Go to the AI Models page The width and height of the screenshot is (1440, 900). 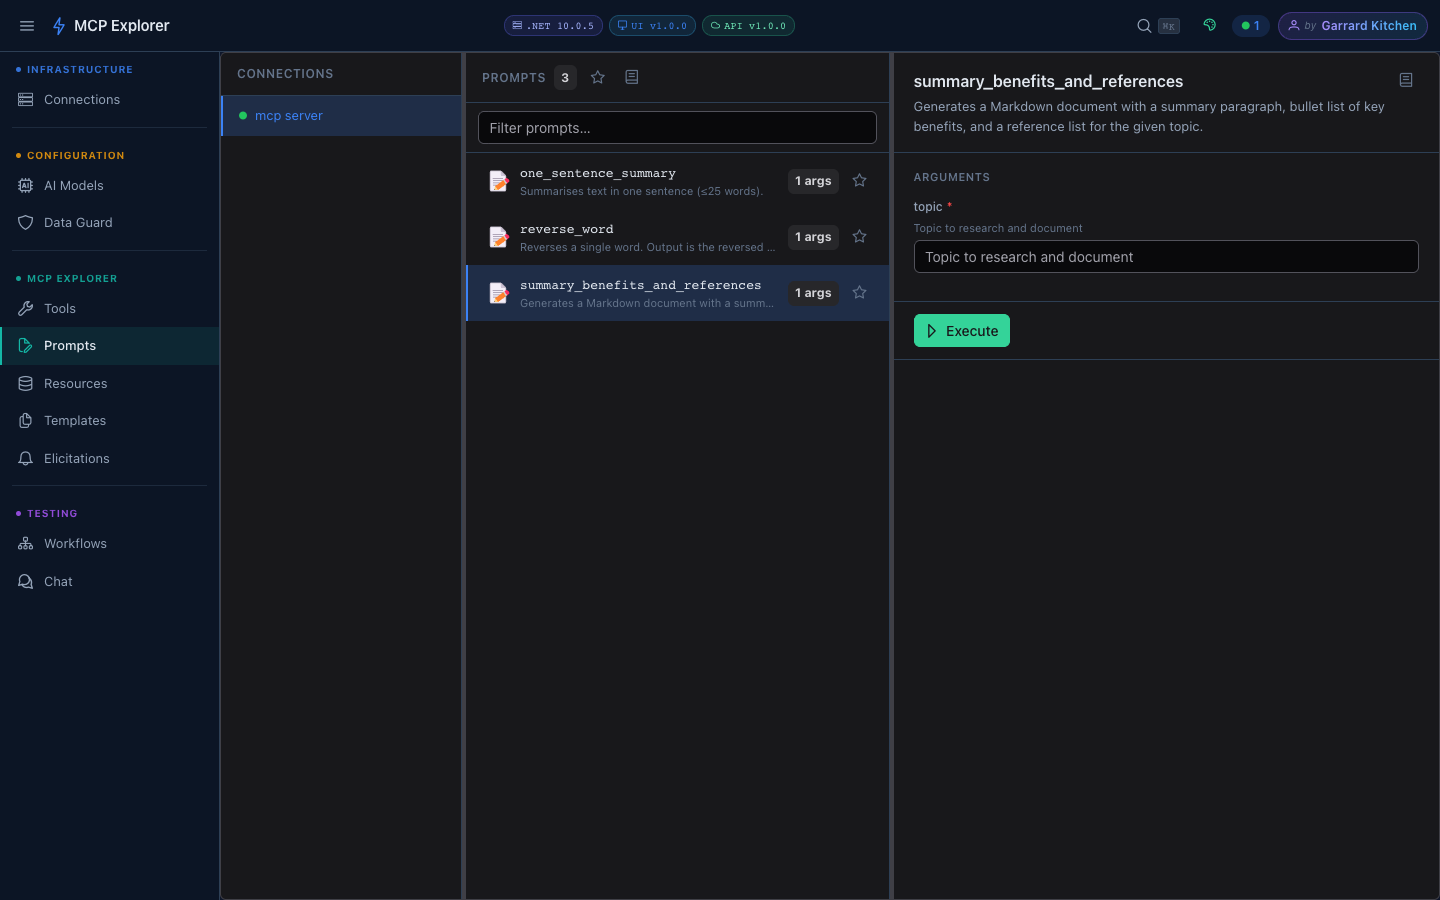tap(73, 186)
